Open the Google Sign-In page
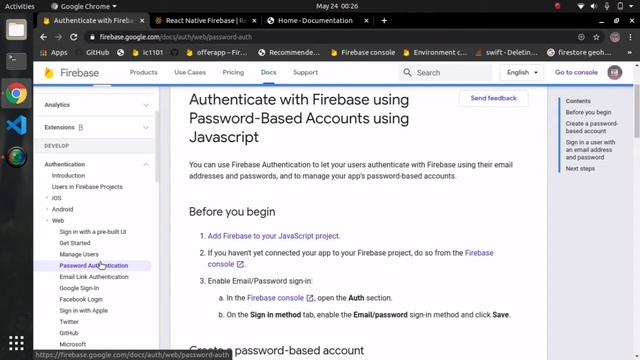Viewport: 640px width, 360px height. pos(79,288)
